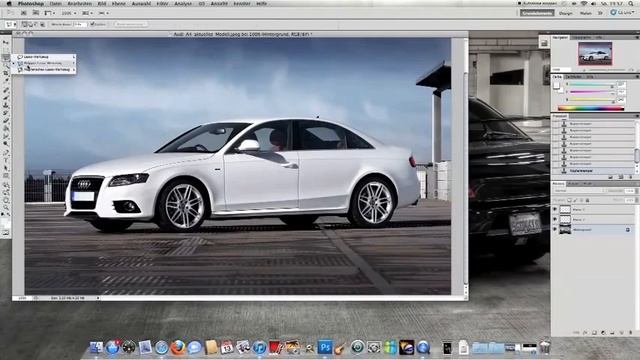This screenshot has width=640, height=360.
Task: Open Photoshop from the Dock
Action: 325,347
